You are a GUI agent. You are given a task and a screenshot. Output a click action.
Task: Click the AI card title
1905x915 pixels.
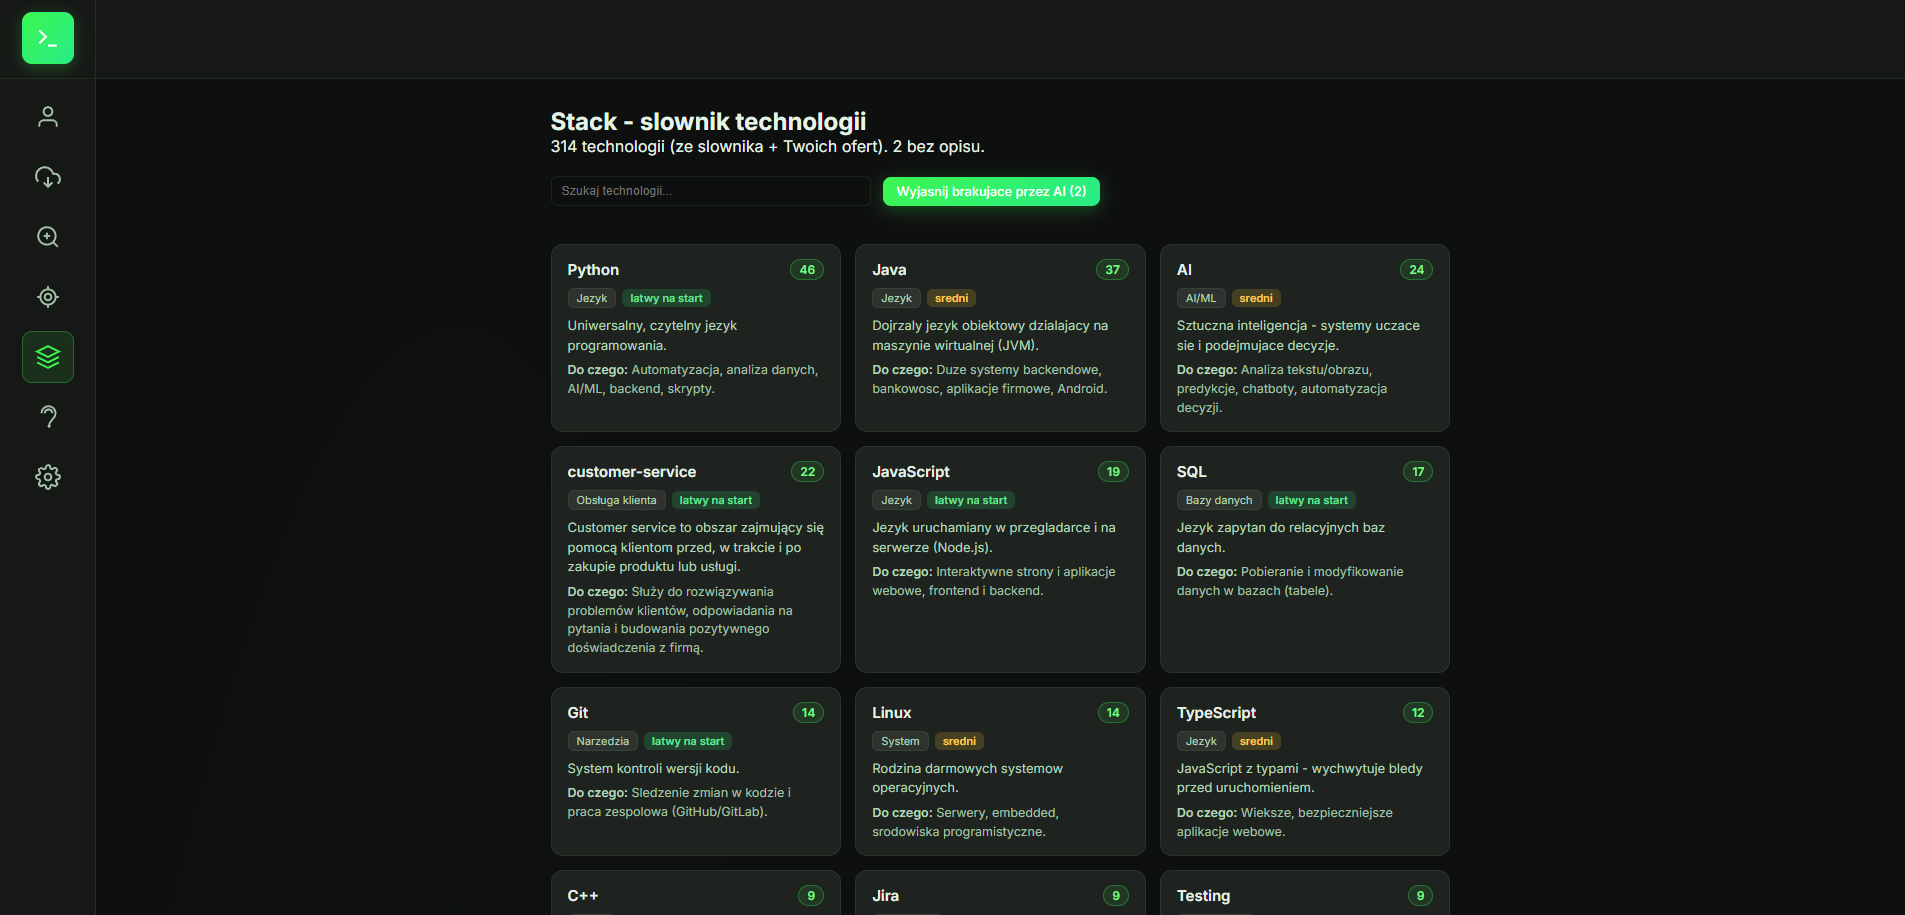1184,270
